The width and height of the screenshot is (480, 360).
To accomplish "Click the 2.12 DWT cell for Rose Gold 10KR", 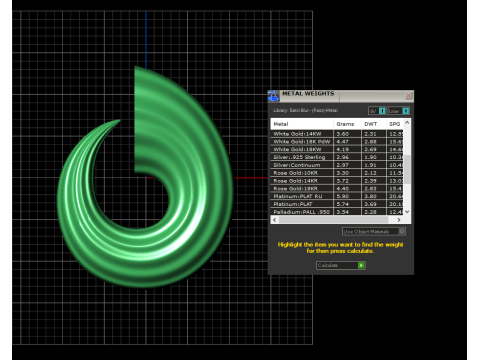I will tap(374, 173).
